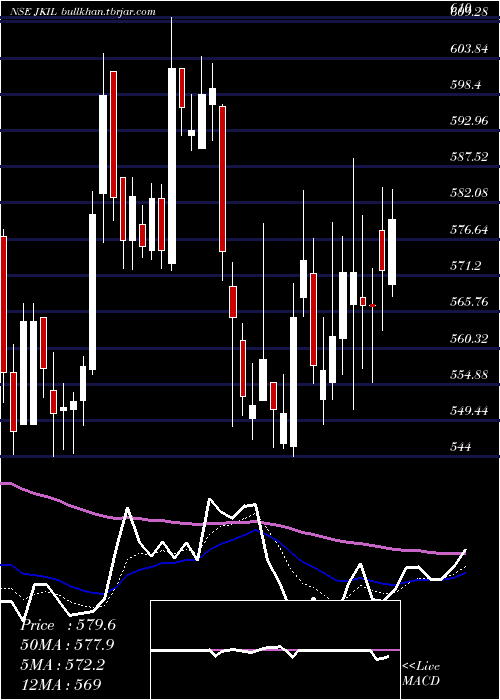Click the 5MA : 572.2 readout
500x700 pixels.
tap(62, 665)
